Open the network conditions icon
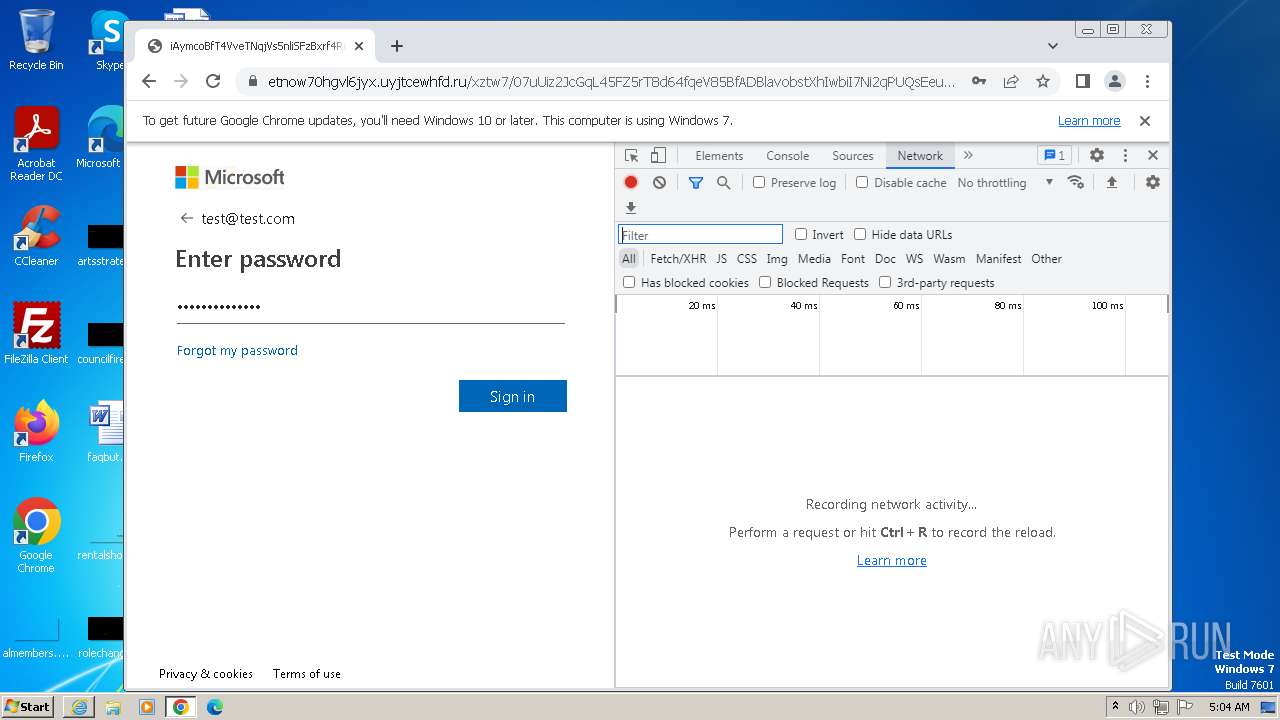Viewport: 1280px width, 720px height. point(1076,182)
